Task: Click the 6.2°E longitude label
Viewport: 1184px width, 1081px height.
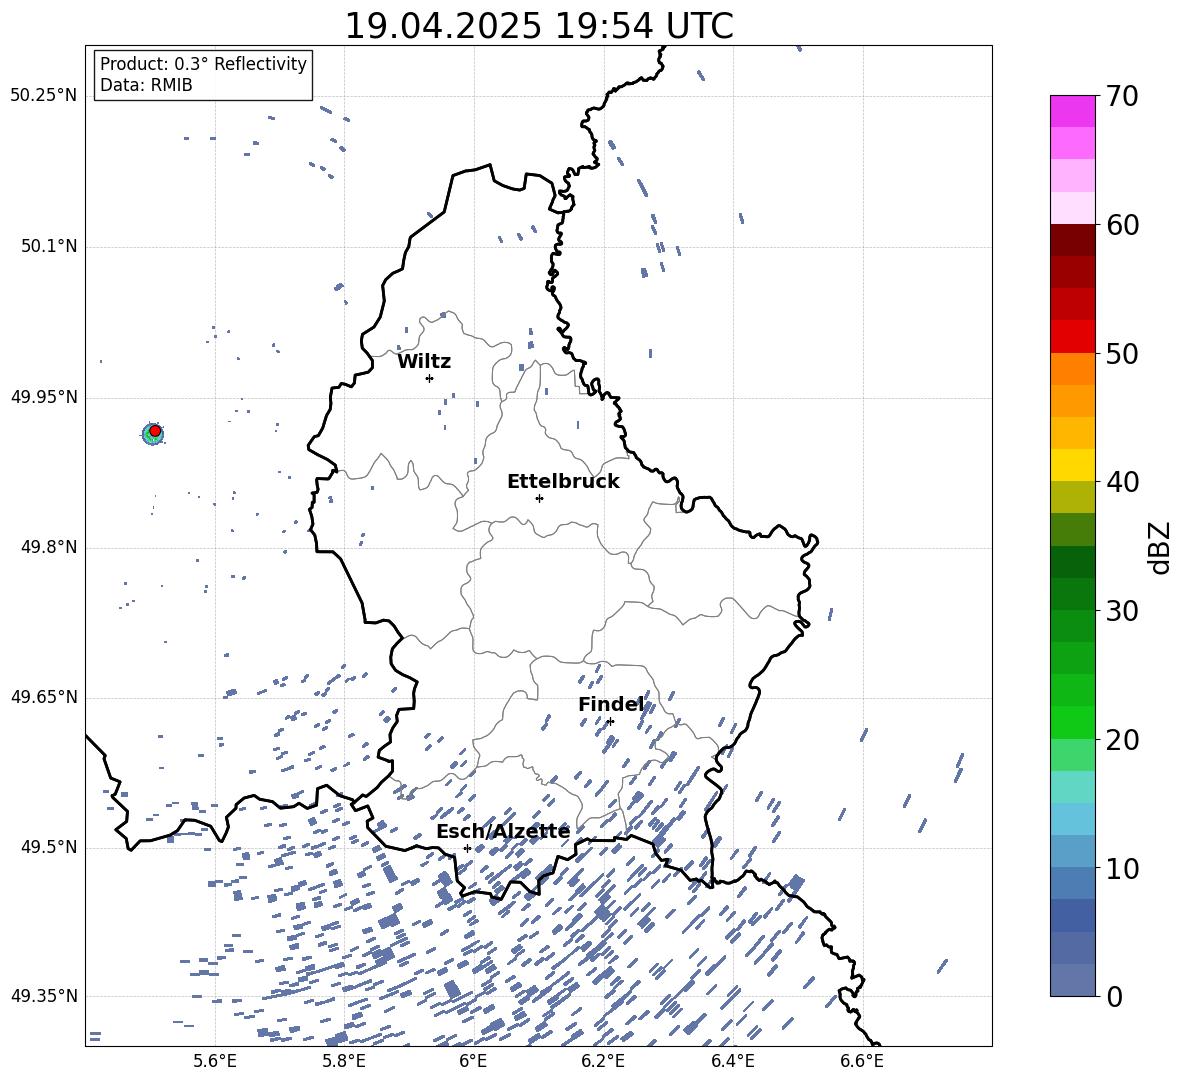Action: click(603, 1062)
